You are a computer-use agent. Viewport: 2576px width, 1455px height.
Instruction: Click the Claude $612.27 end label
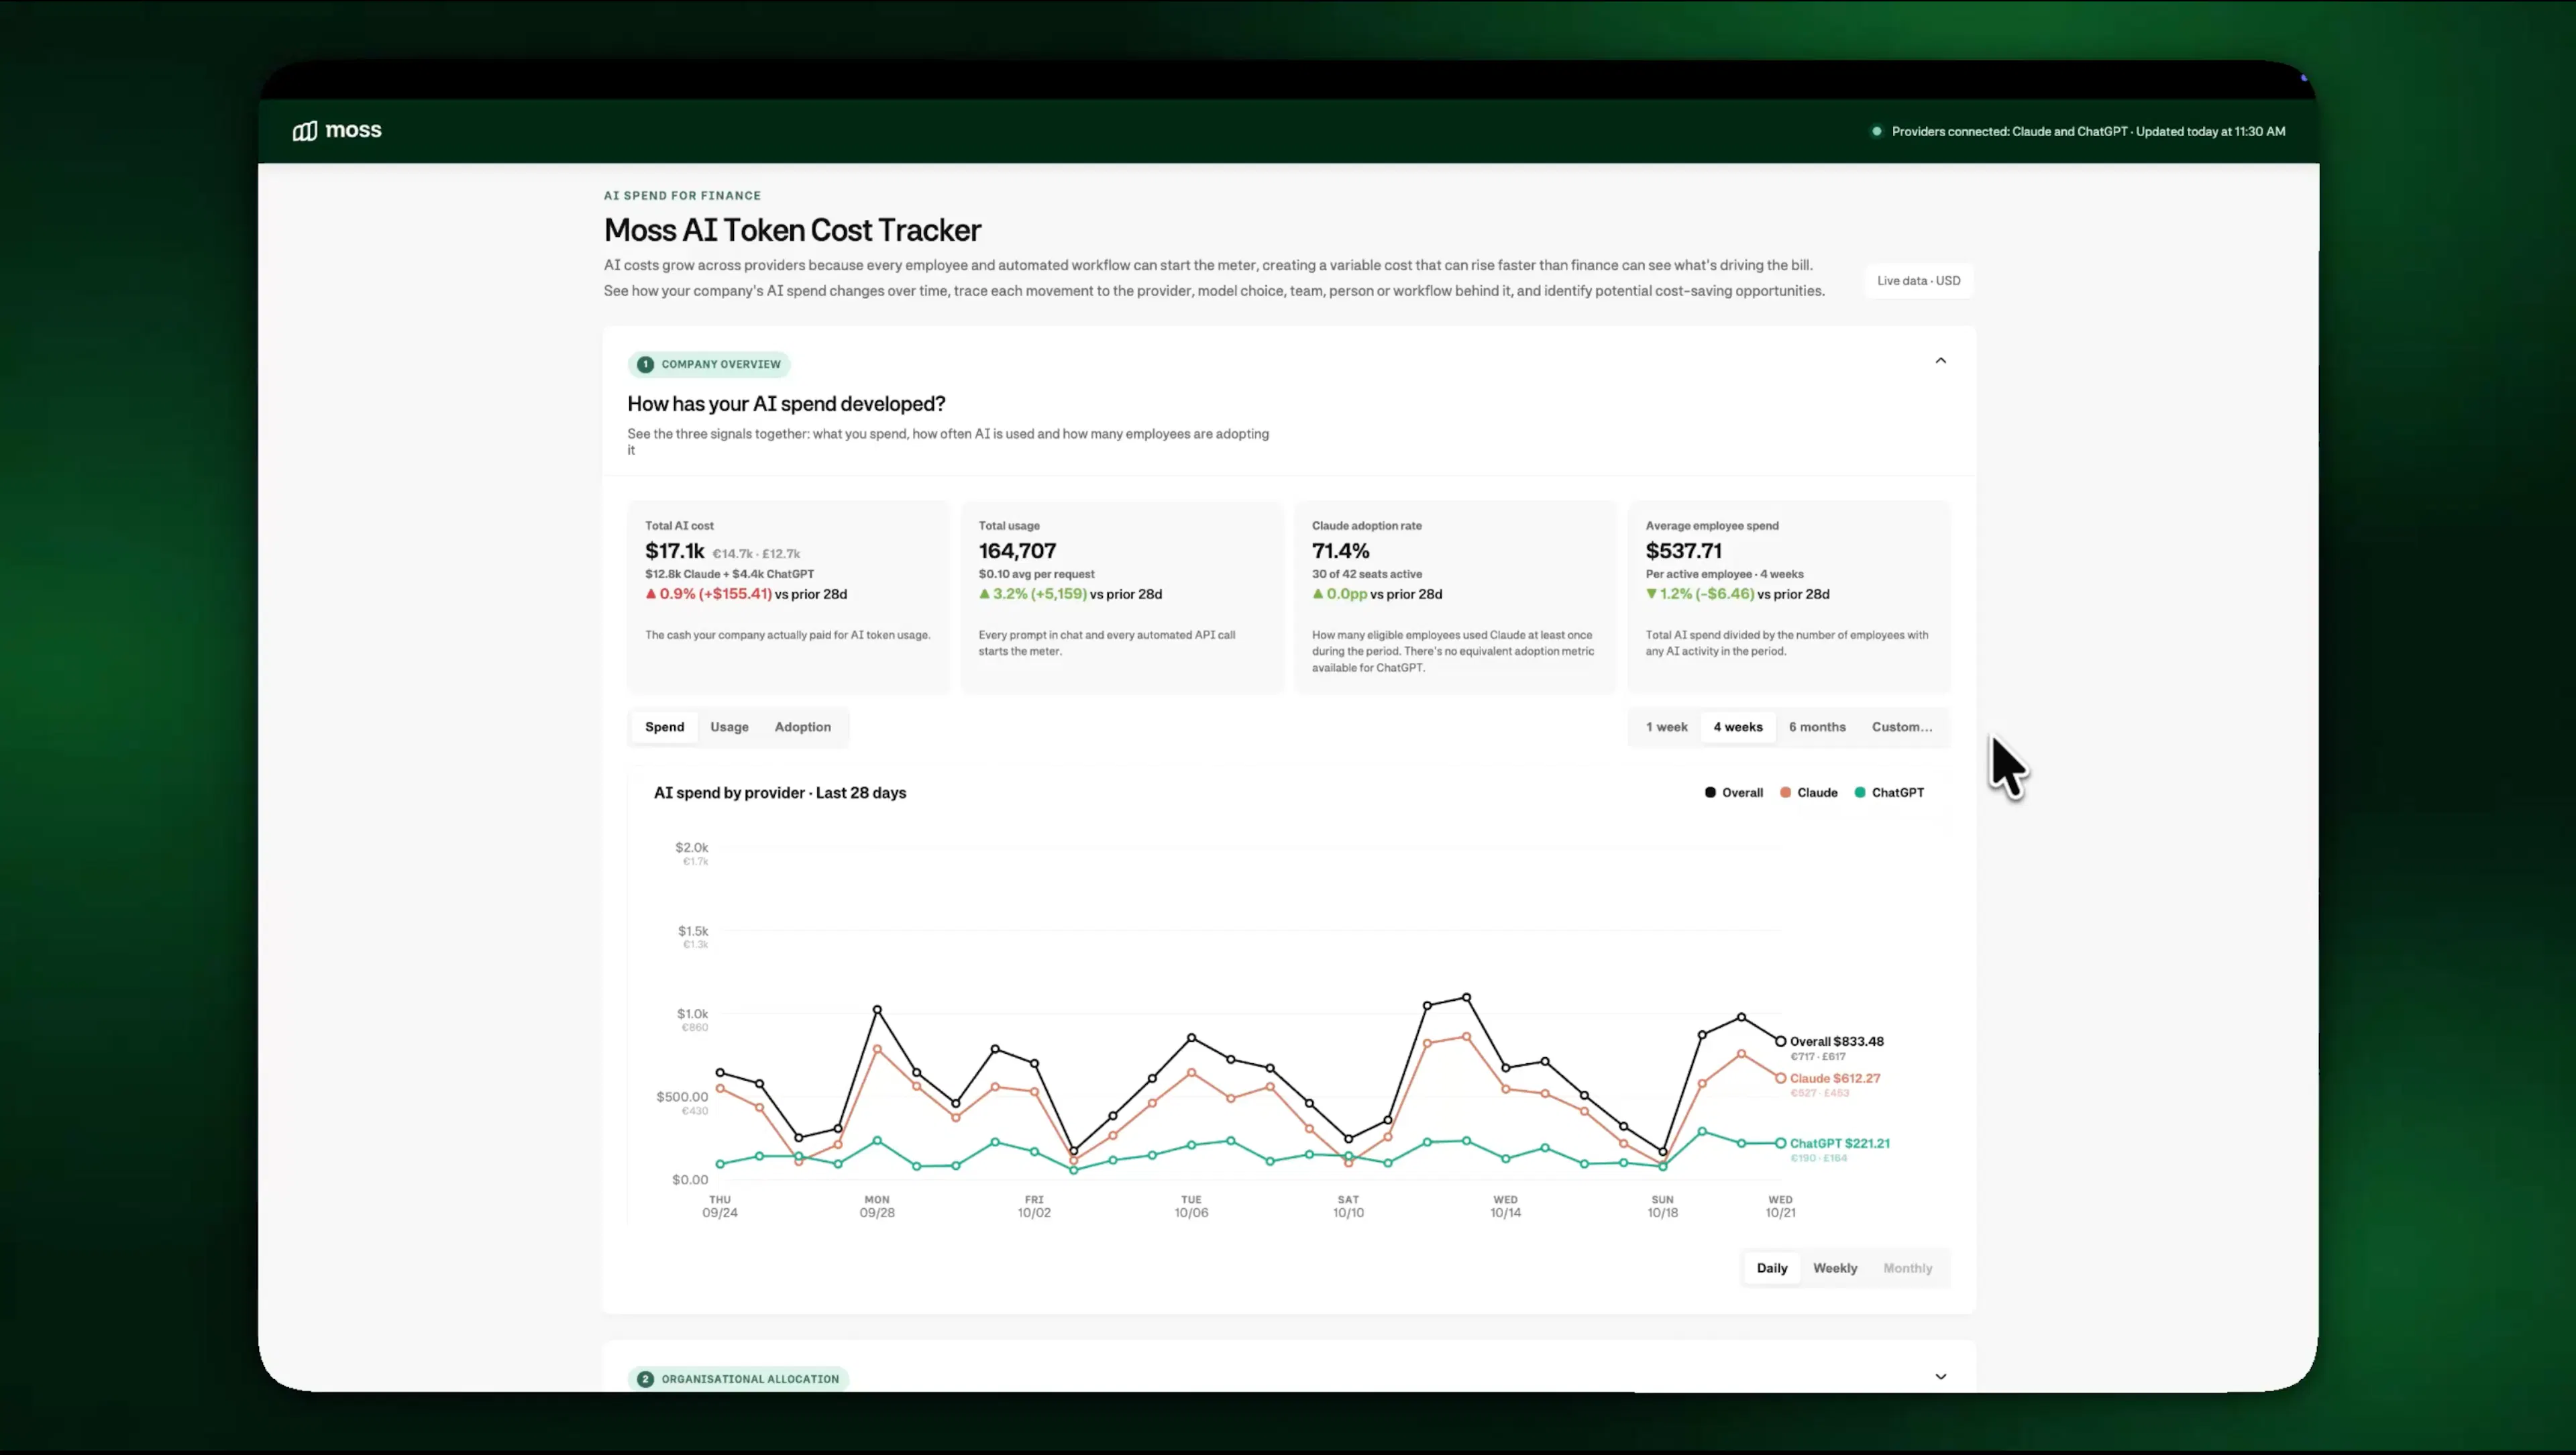[1835, 1079]
